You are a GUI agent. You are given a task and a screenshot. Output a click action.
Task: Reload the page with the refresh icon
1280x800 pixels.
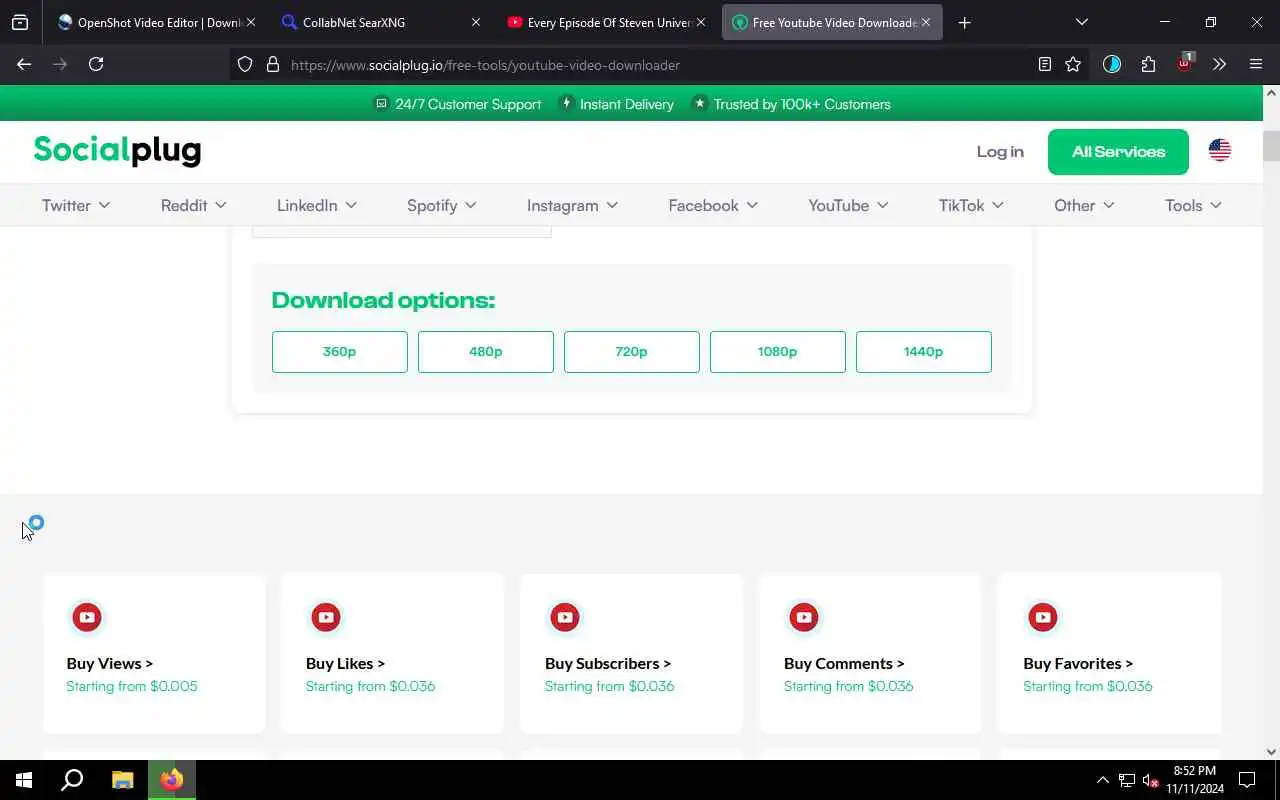96,64
